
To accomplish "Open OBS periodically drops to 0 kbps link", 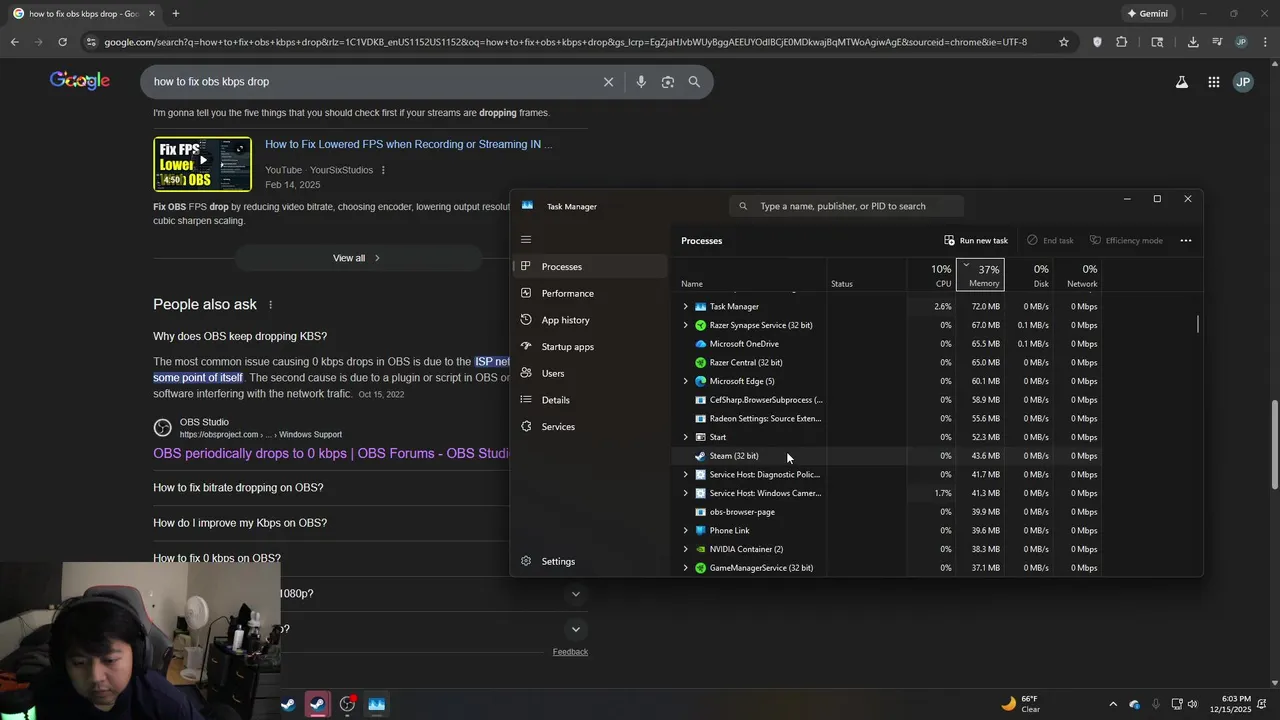I will (x=331, y=454).
